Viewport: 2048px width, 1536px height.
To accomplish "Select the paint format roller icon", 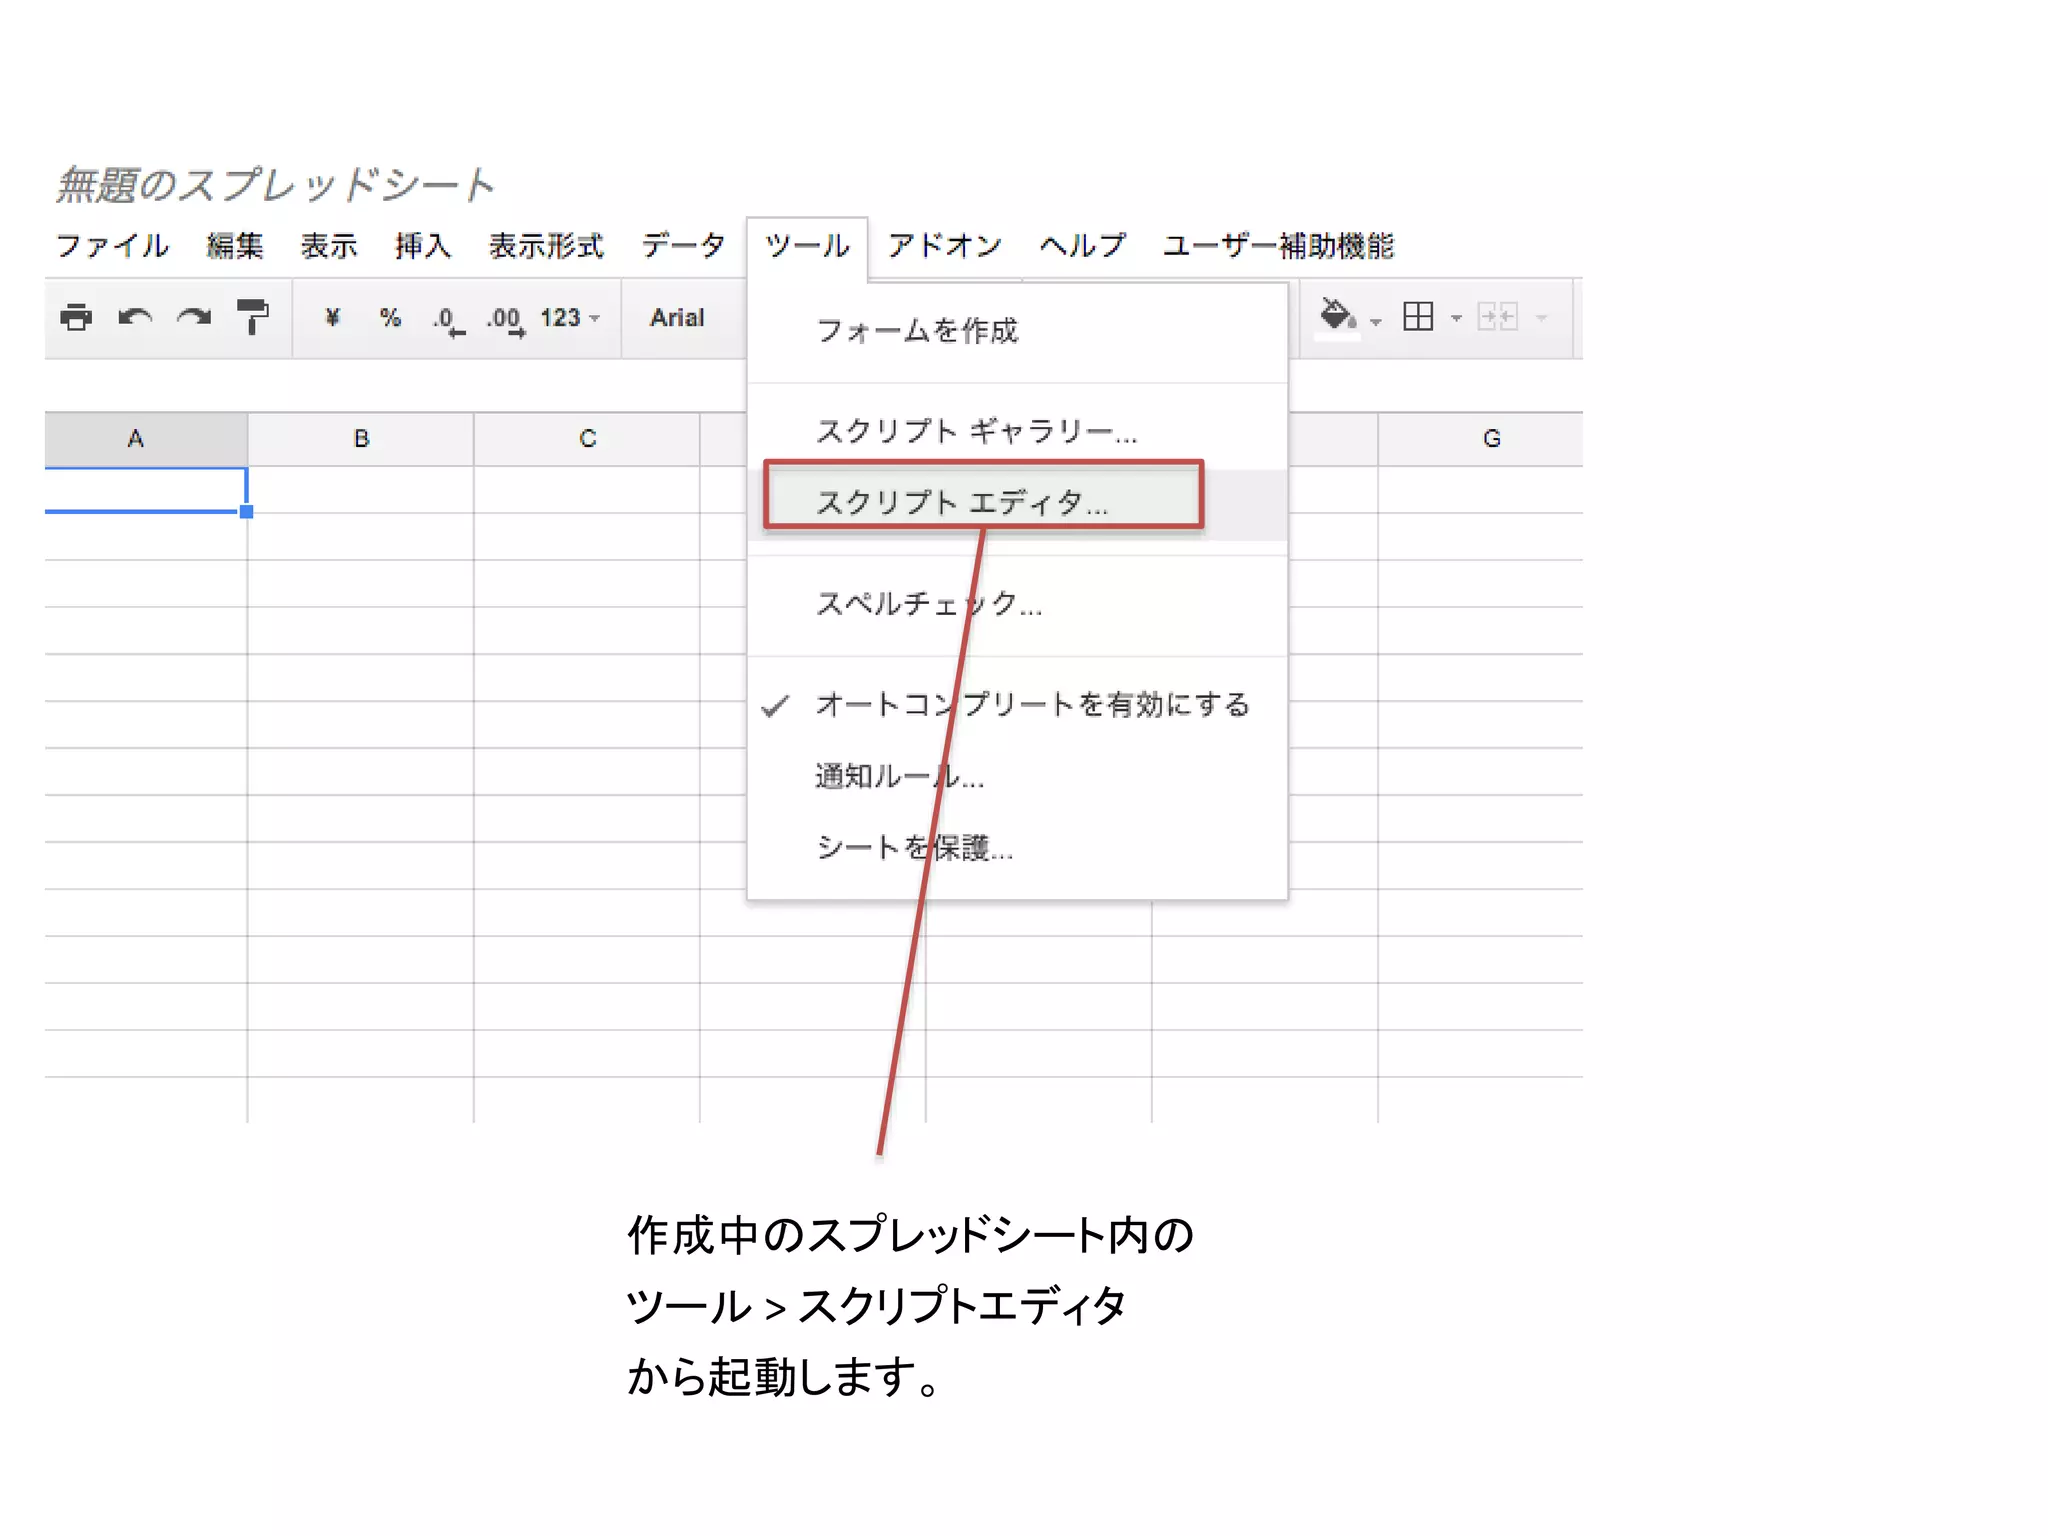I will (x=253, y=317).
